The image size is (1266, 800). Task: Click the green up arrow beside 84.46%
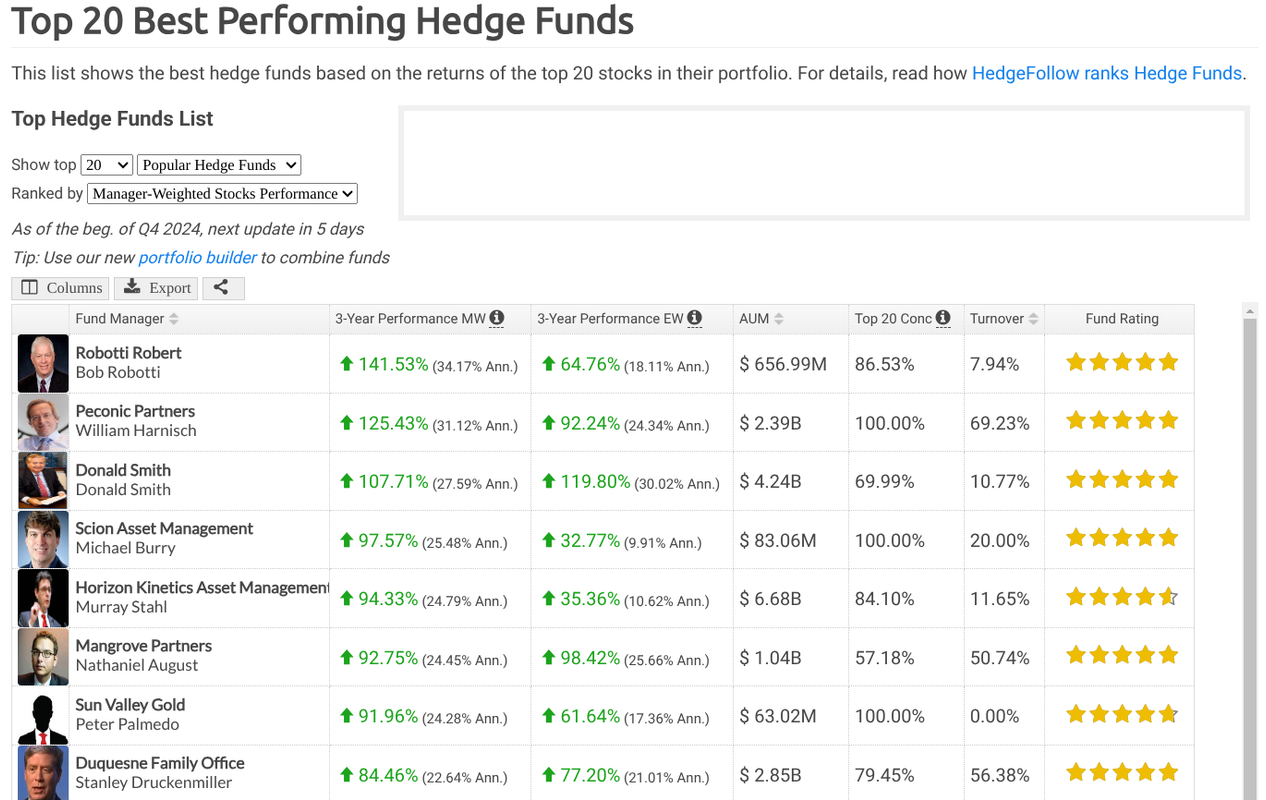pos(346,775)
